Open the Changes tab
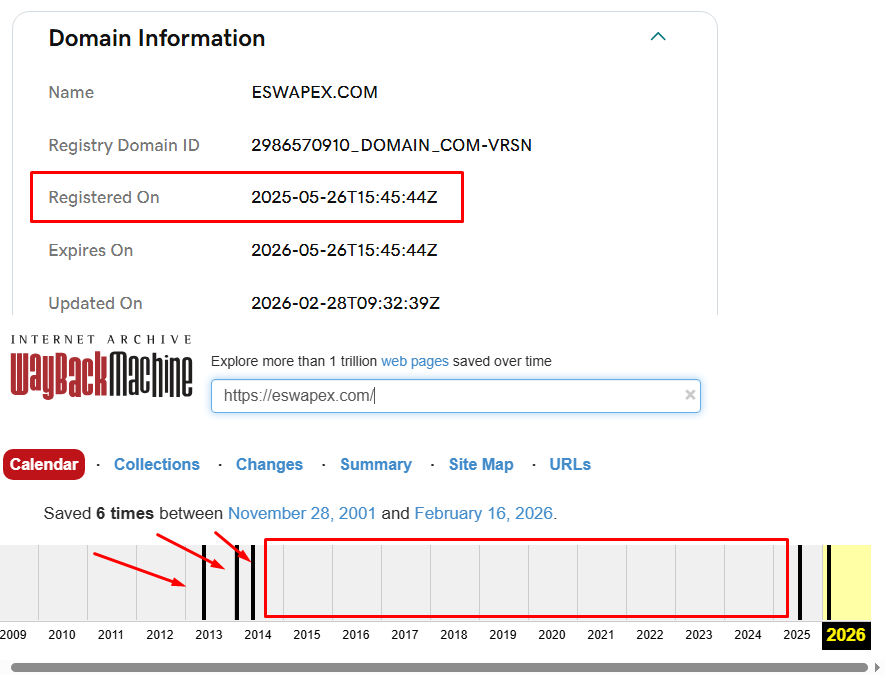The width and height of the screenshot is (885, 681). point(269,464)
